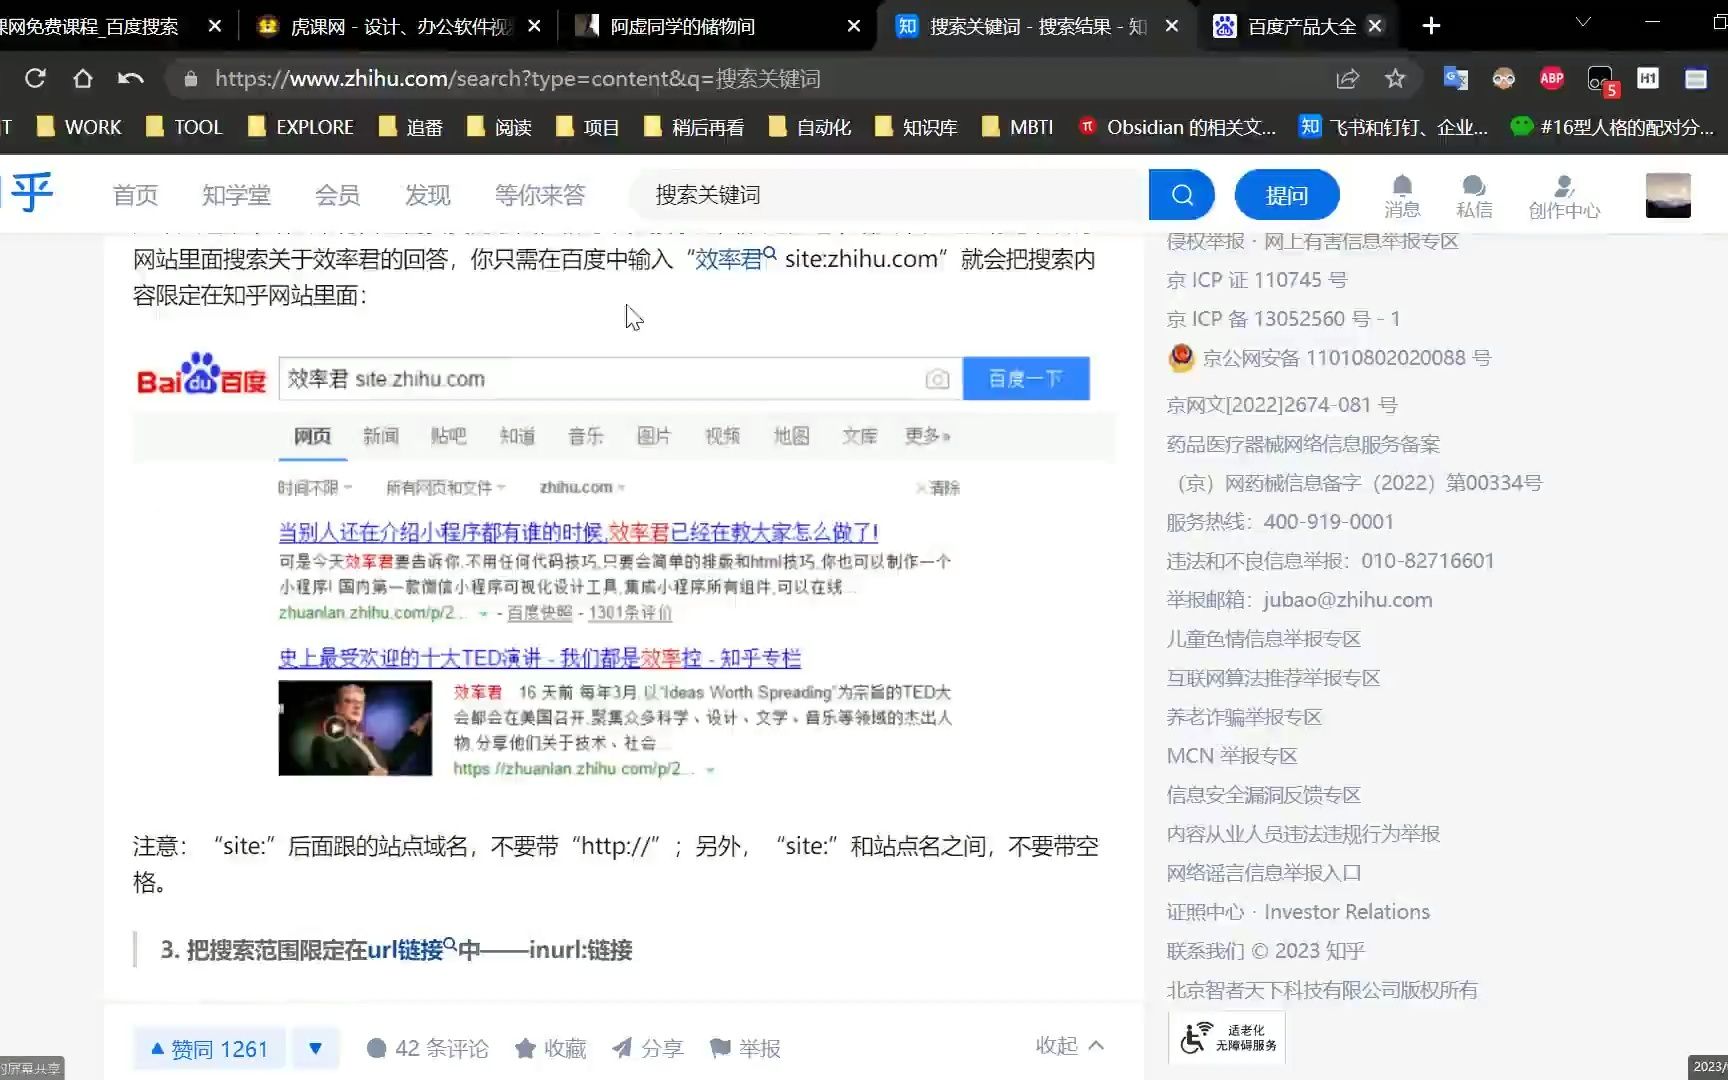Click the downvote triangle button
Viewport: 1728px width, 1080px height.
315,1048
